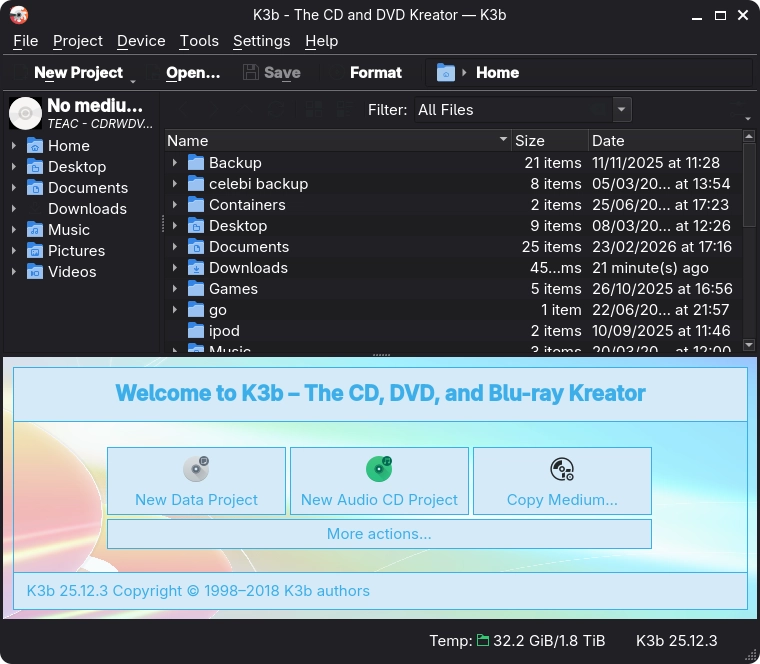Expand the Home node in sidebar tree
Image resolution: width=760 pixels, height=664 pixels.
(x=14, y=145)
